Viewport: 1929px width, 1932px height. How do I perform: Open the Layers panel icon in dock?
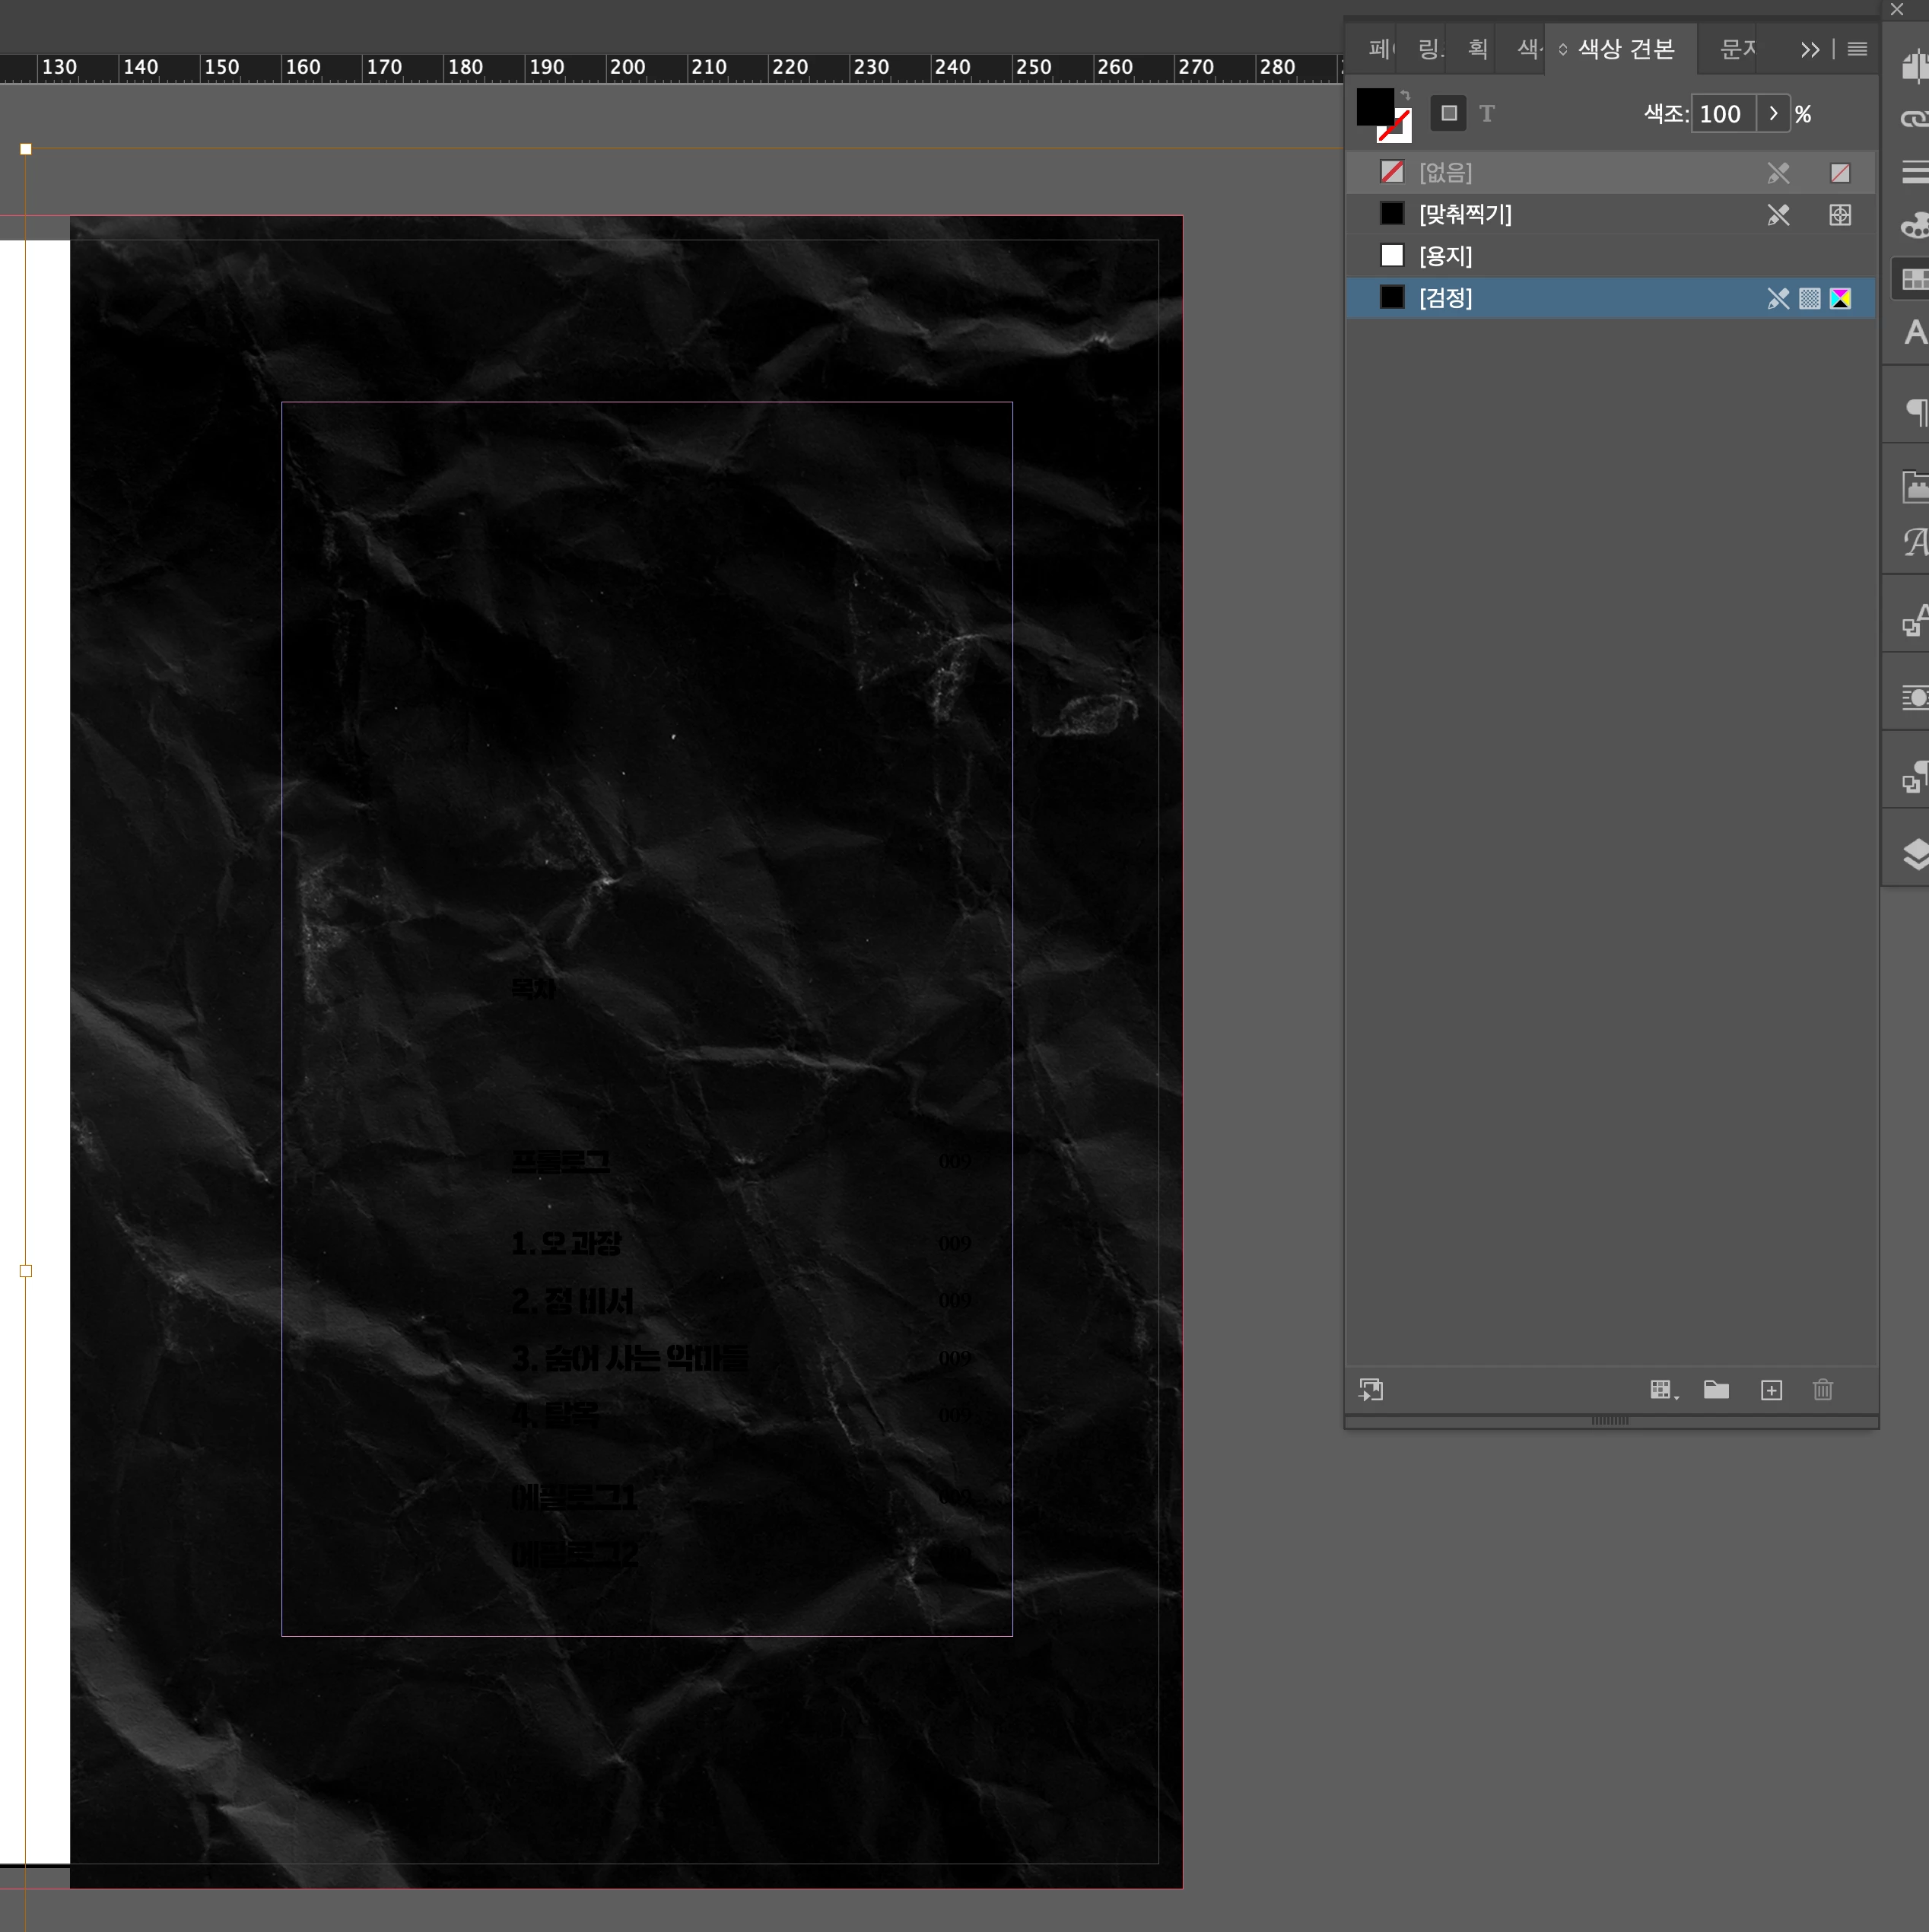[x=1914, y=853]
